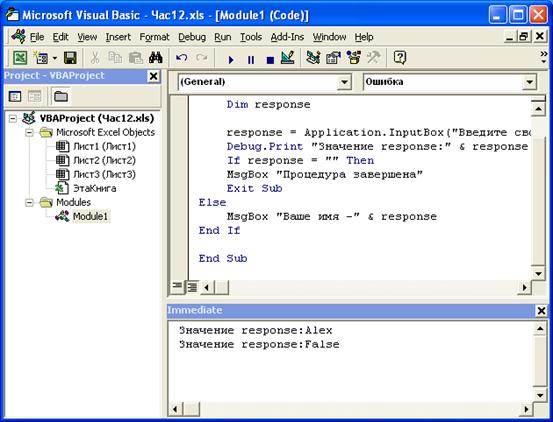Pause execution with the Break button
Viewport: 553px width, 422px height.
click(251, 60)
